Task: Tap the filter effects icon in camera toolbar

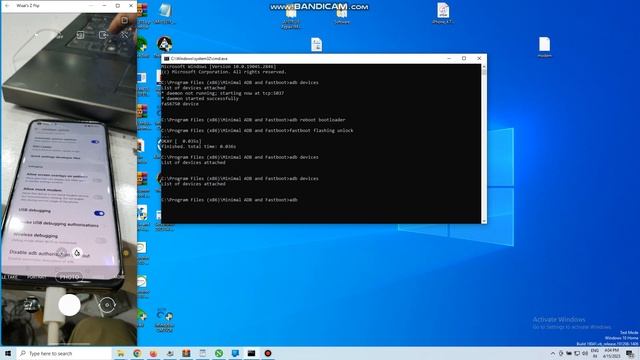Action: point(124,35)
